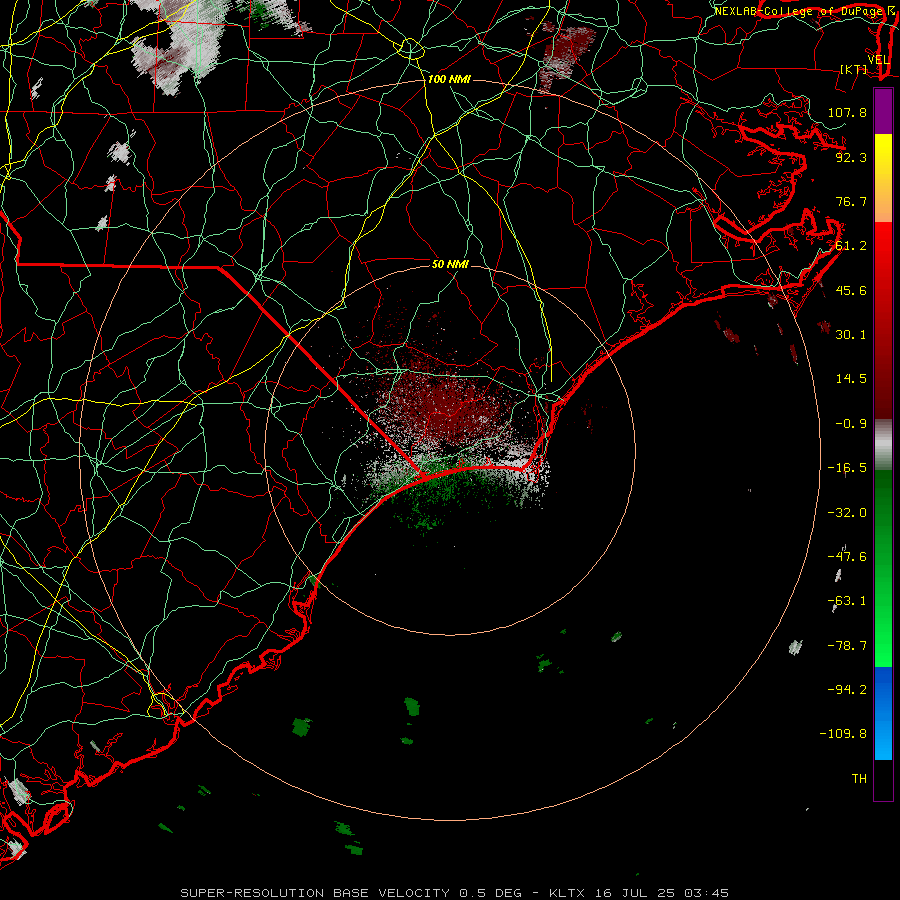
Task: Select the -47.6 scale value
Action: pos(847,557)
